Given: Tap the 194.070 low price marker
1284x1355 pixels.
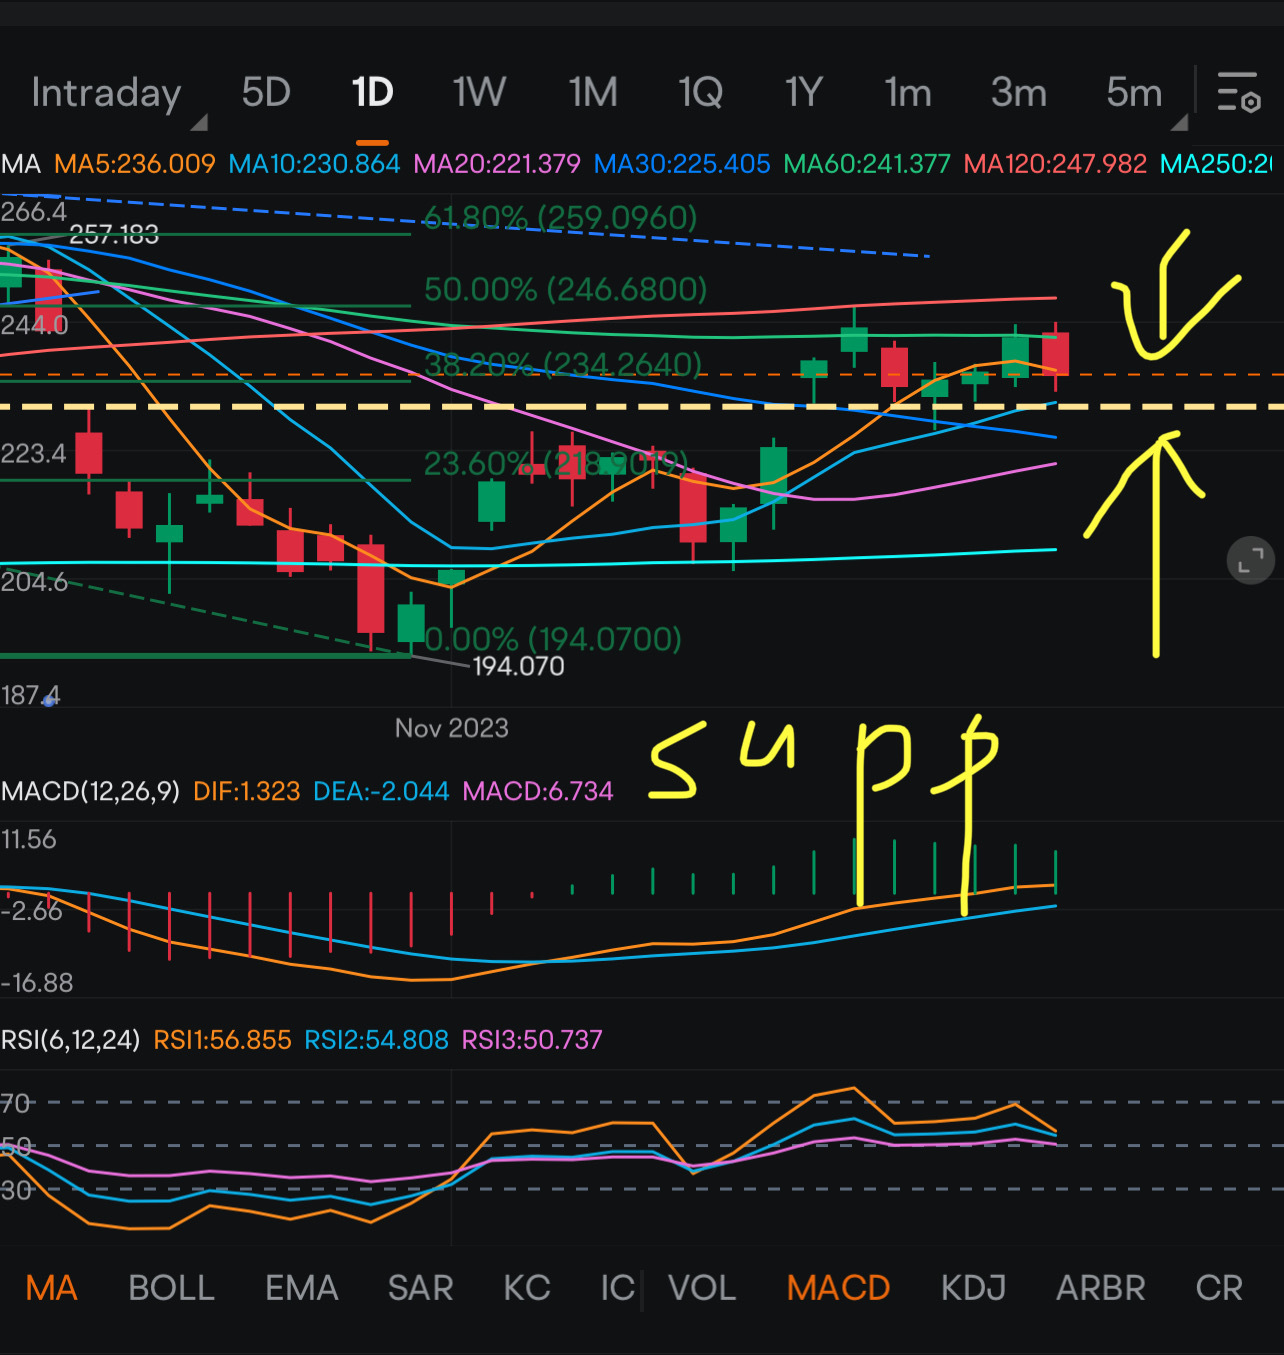Looking at the screenshot, I should 518,666.
